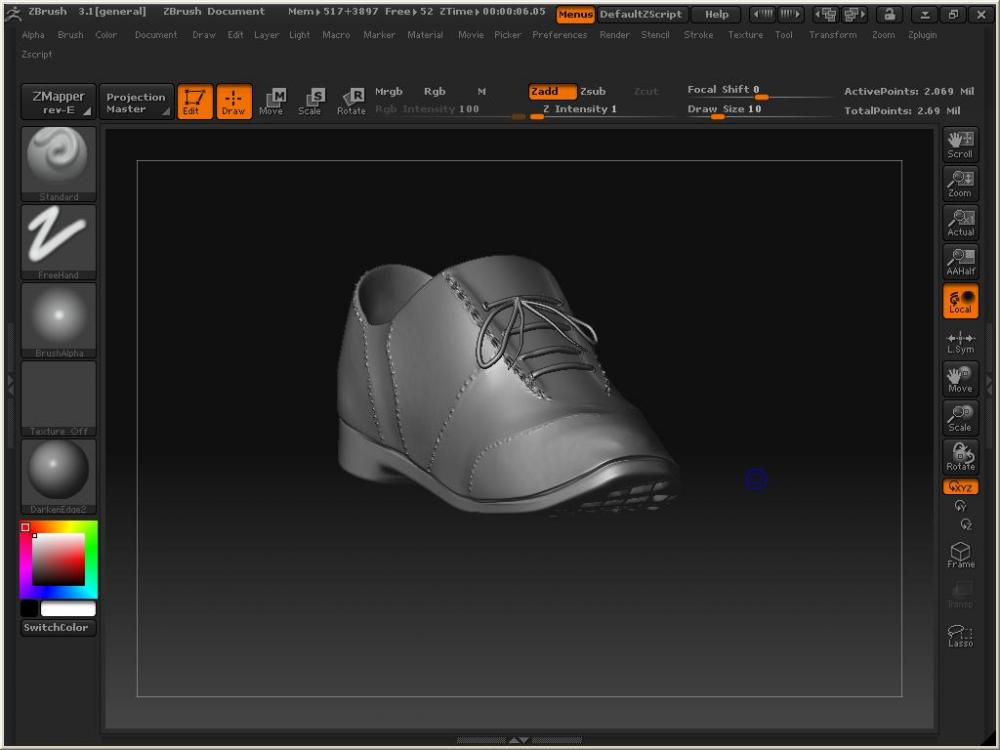Click the AAHalf view icon

pyautogui.click(x=960, y=261)
